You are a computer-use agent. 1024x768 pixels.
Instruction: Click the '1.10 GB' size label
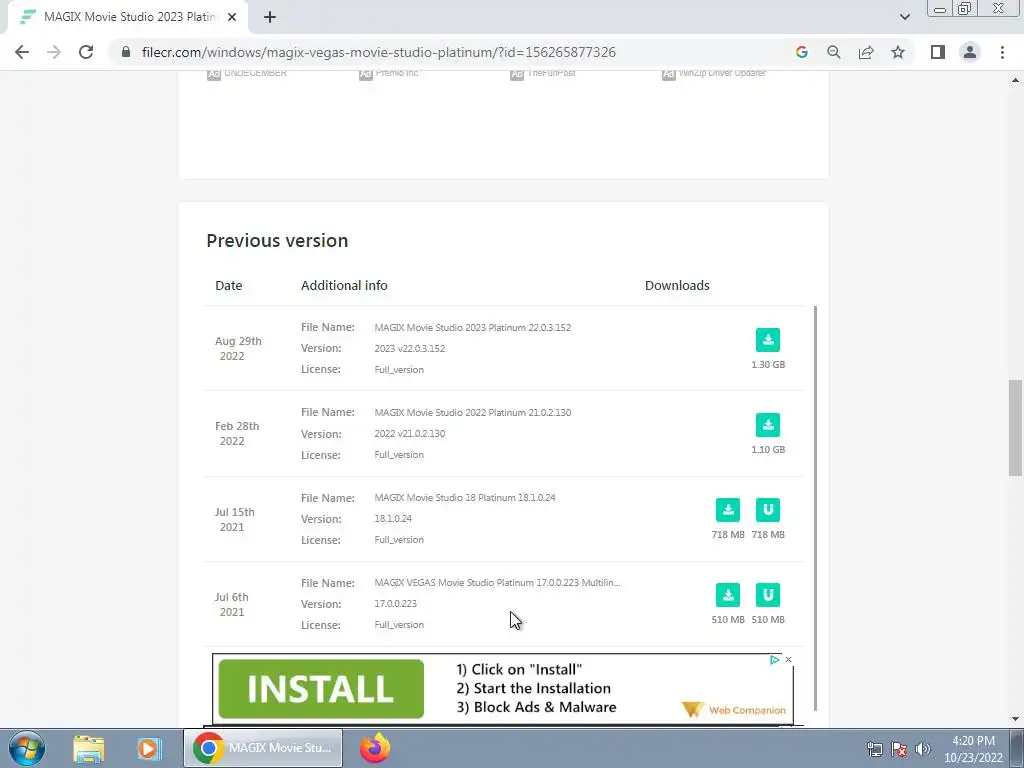click(x=768, y=449)
